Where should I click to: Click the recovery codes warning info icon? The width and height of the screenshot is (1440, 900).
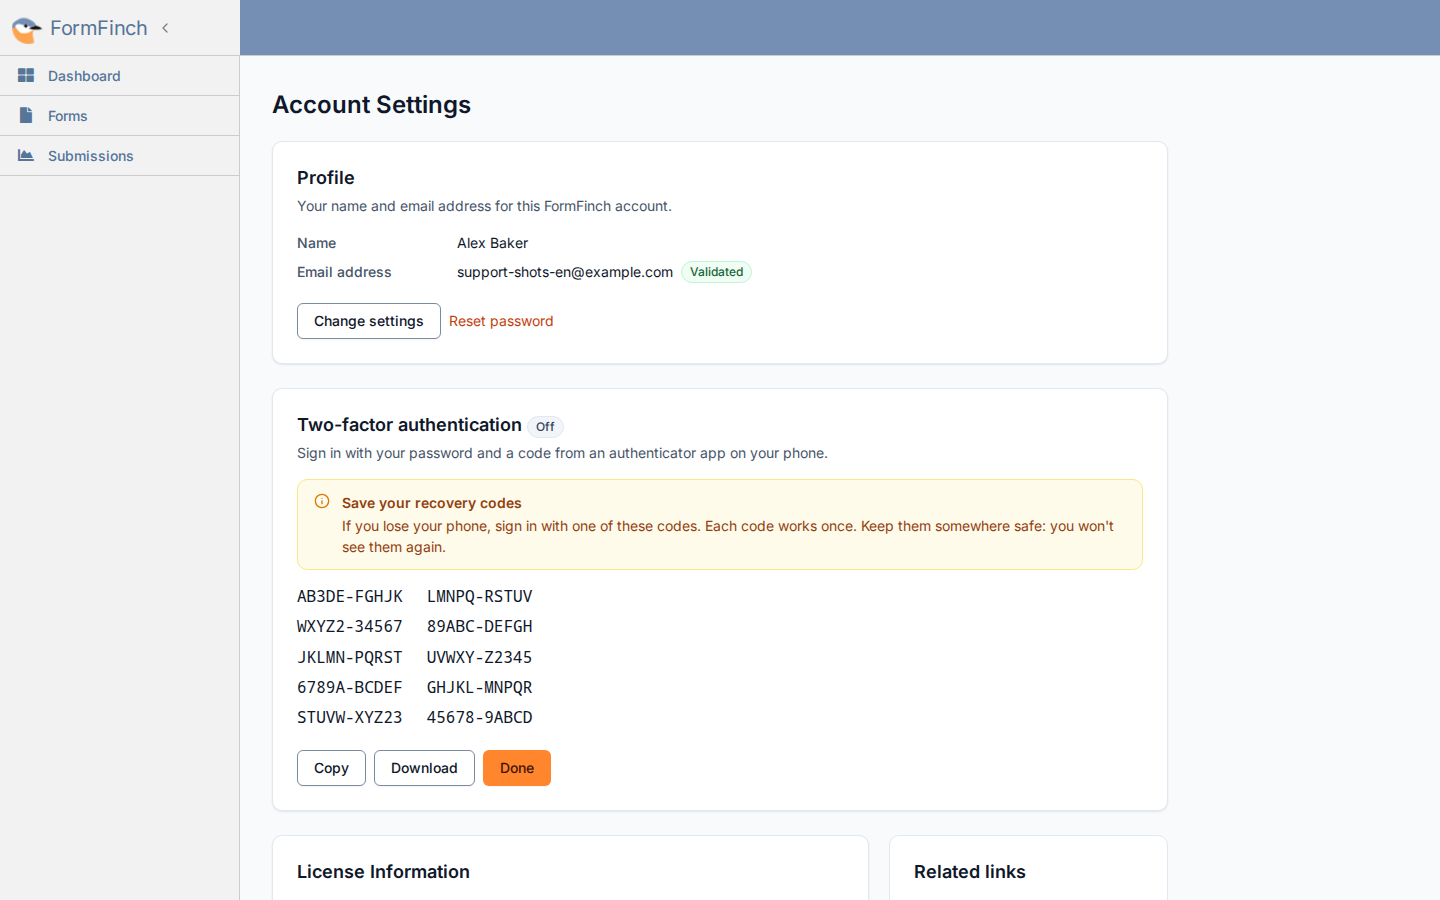(x=322, y=502)
